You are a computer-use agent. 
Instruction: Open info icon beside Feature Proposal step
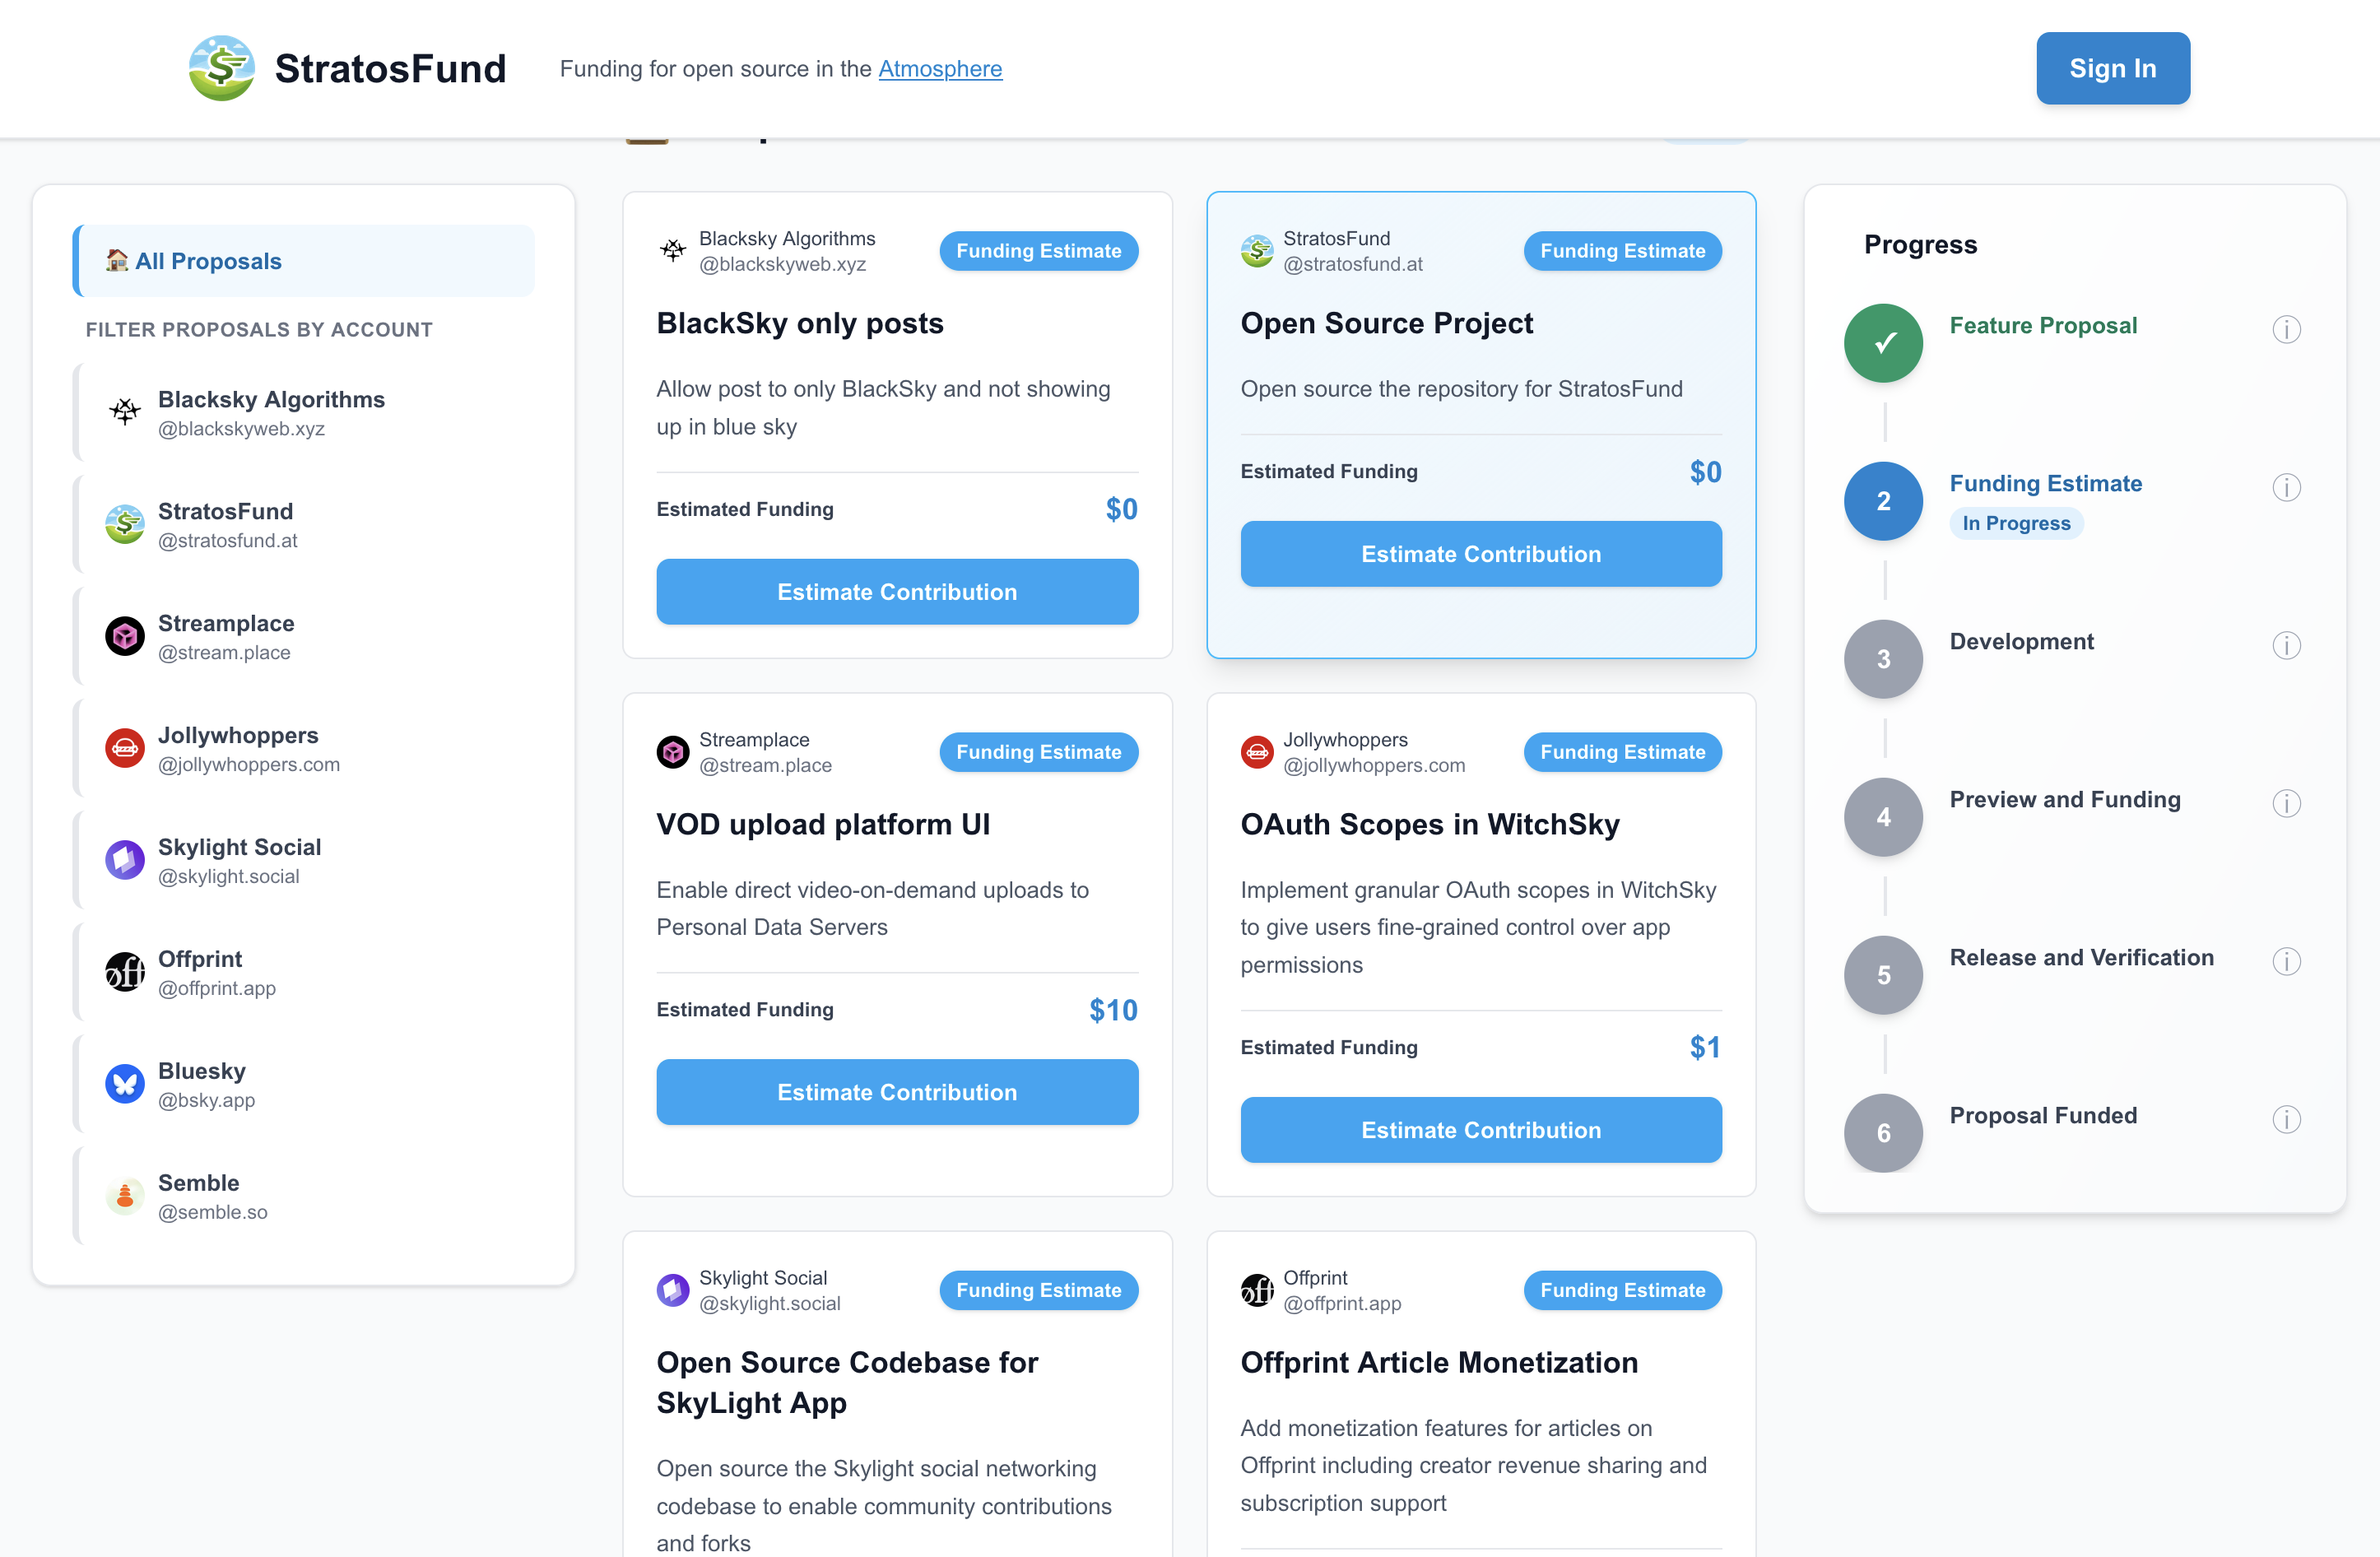point(2286,329)
